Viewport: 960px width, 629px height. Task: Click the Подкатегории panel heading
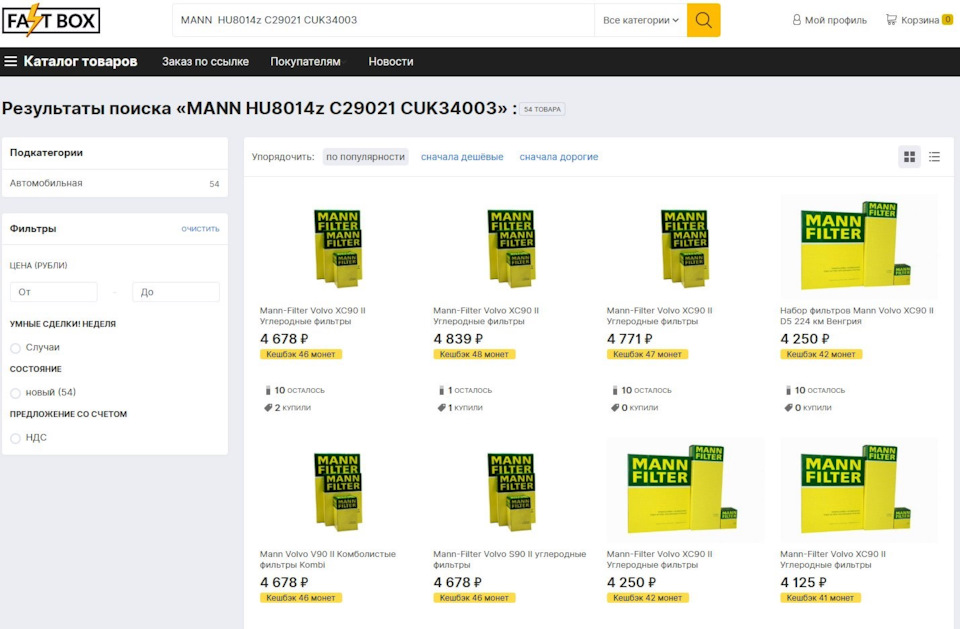click(x=47, y=153)
